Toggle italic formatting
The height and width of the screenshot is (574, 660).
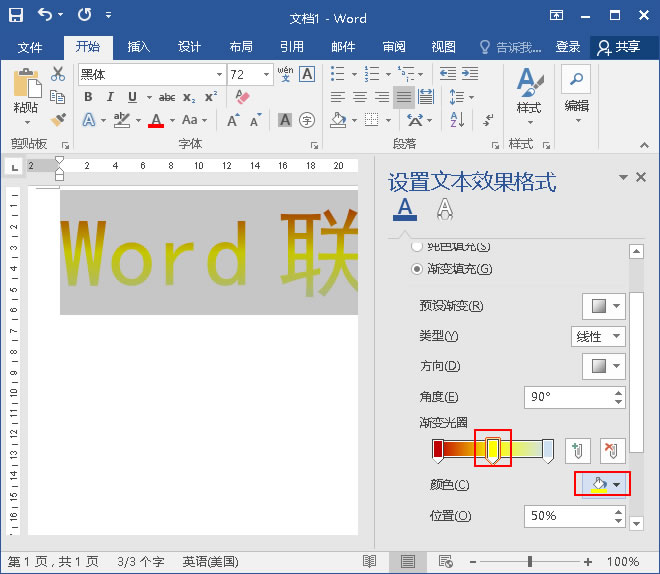click(x=110, y=97)
